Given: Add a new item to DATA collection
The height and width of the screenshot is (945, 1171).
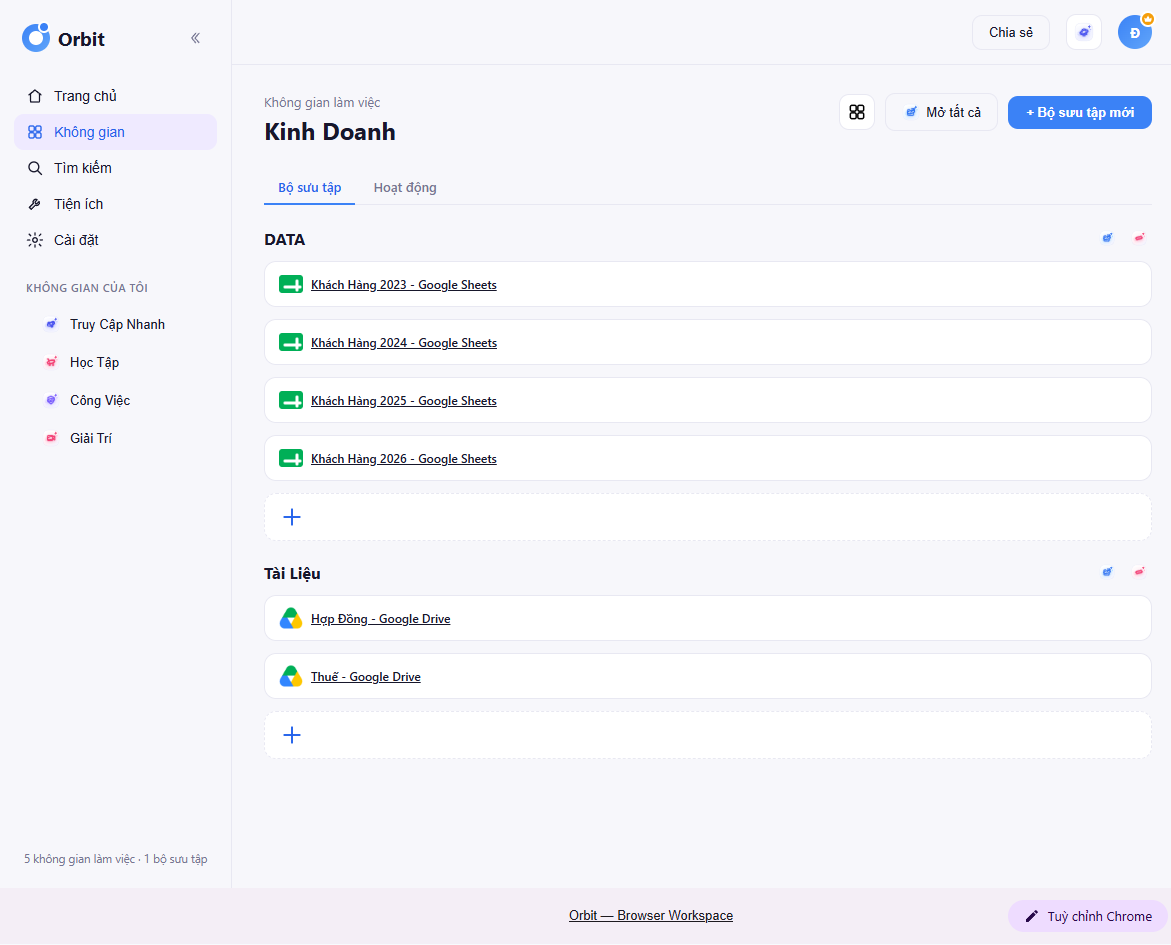Looking at the screenshot, I should click(707, 517).
